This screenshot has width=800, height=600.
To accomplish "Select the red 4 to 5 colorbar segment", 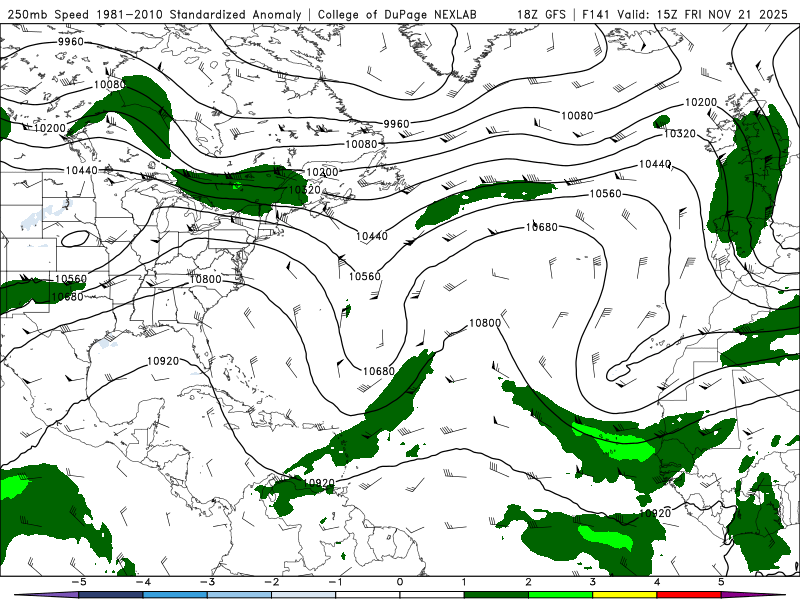I will (x=689, y=595).
